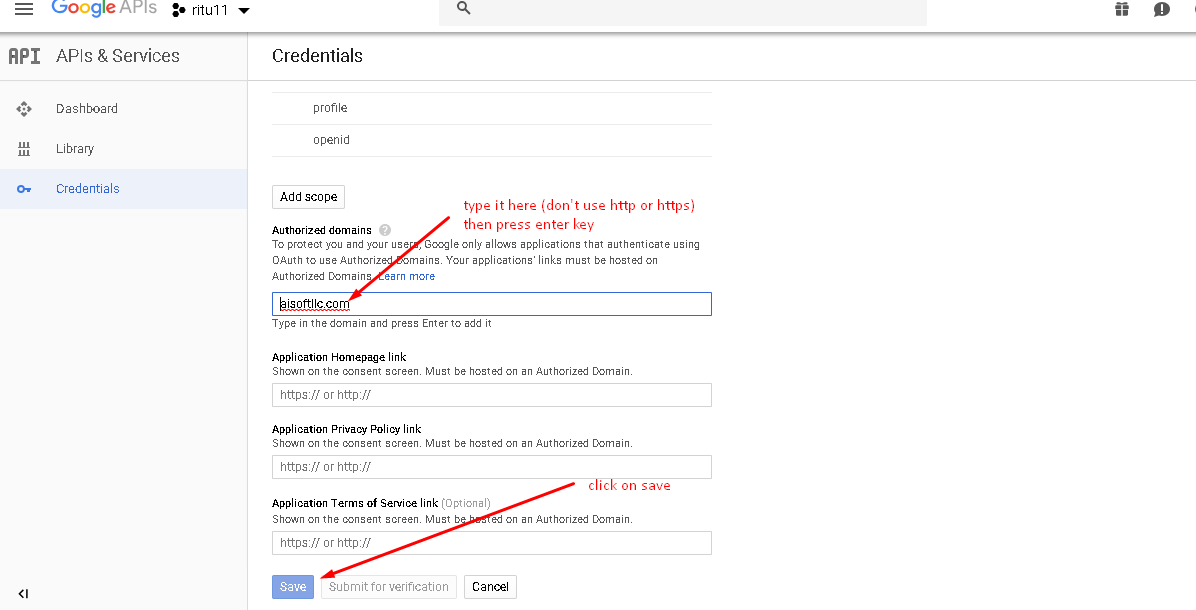
Task: Click the Credentials key icon
Action: coord(24,189)
